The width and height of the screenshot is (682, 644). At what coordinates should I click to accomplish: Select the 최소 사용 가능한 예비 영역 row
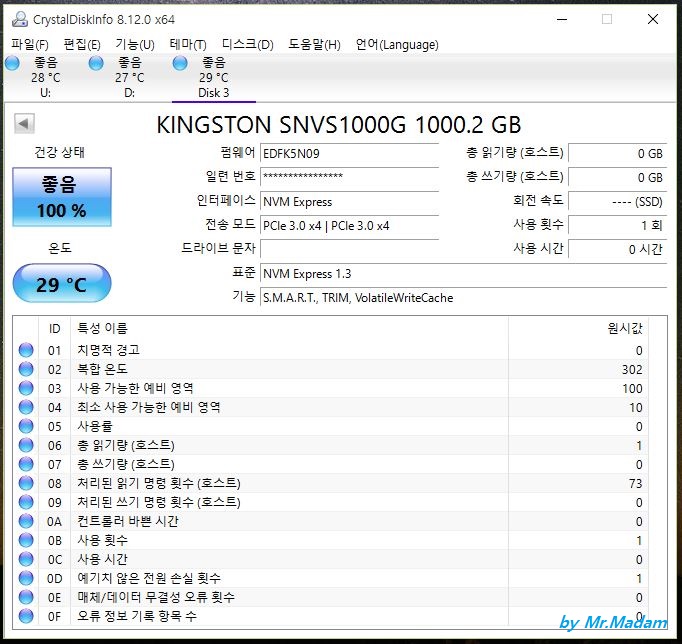[331, 407]
